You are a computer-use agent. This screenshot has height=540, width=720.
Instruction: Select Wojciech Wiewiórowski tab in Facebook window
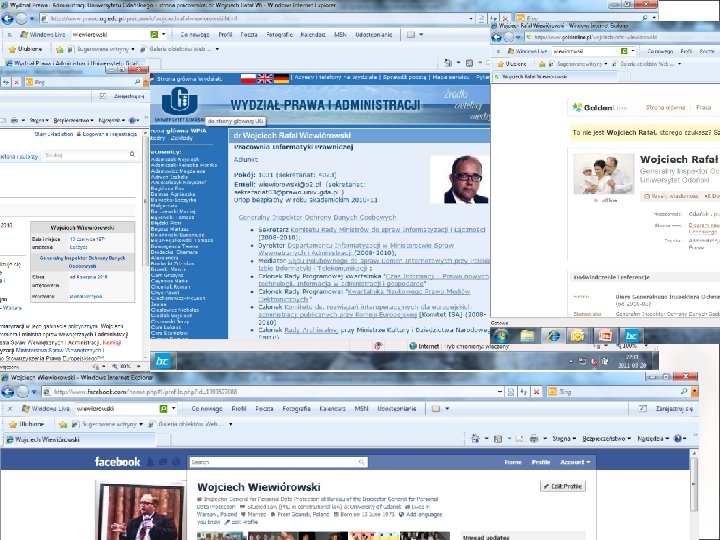80,439
